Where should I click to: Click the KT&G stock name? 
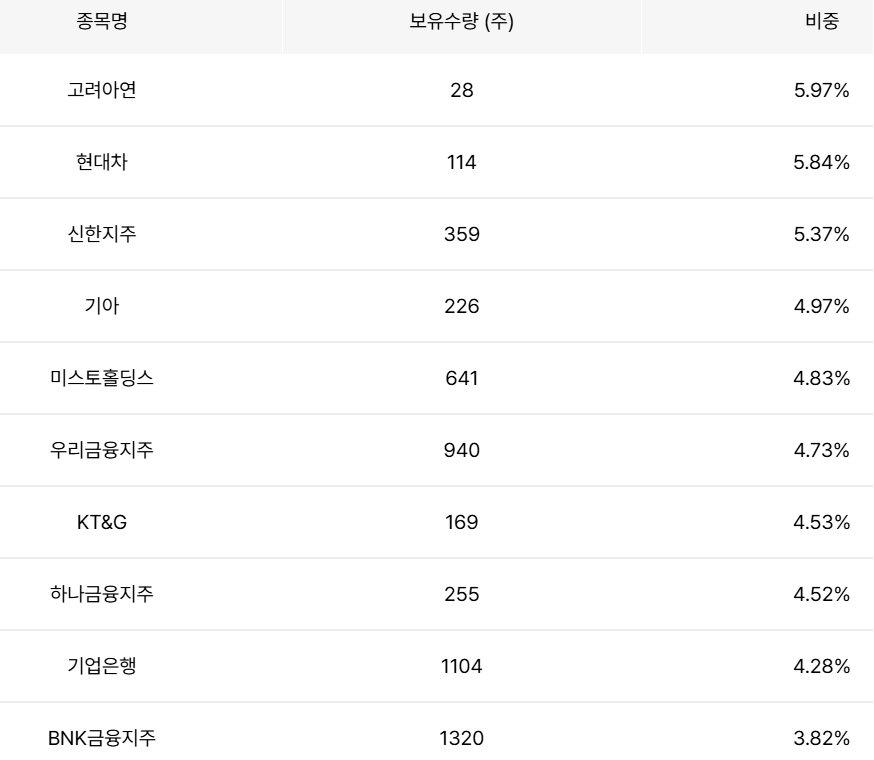102,522
